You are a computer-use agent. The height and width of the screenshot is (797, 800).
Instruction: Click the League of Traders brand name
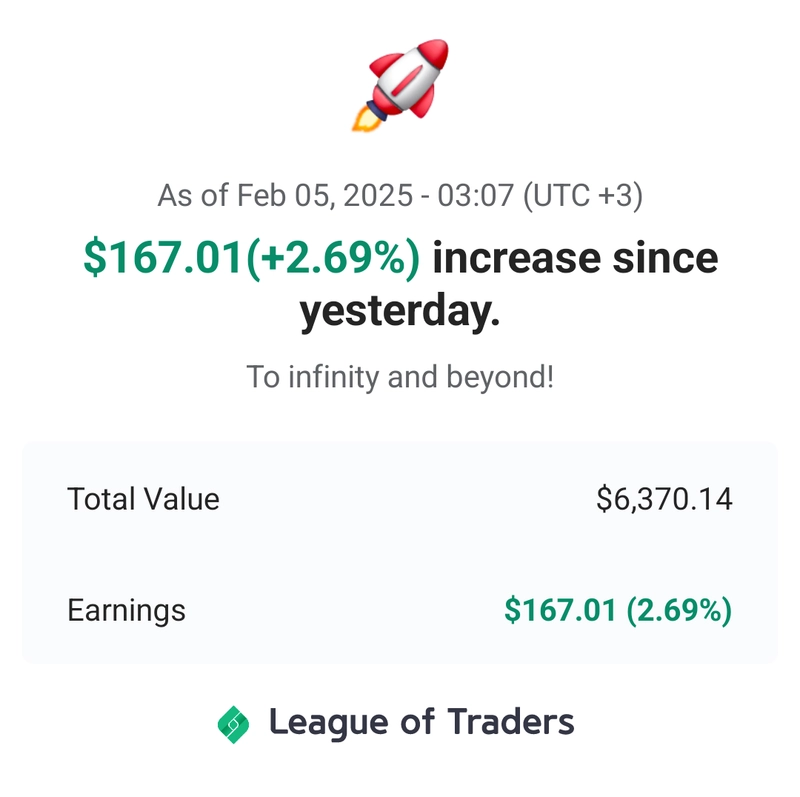[x=421, y=723]
